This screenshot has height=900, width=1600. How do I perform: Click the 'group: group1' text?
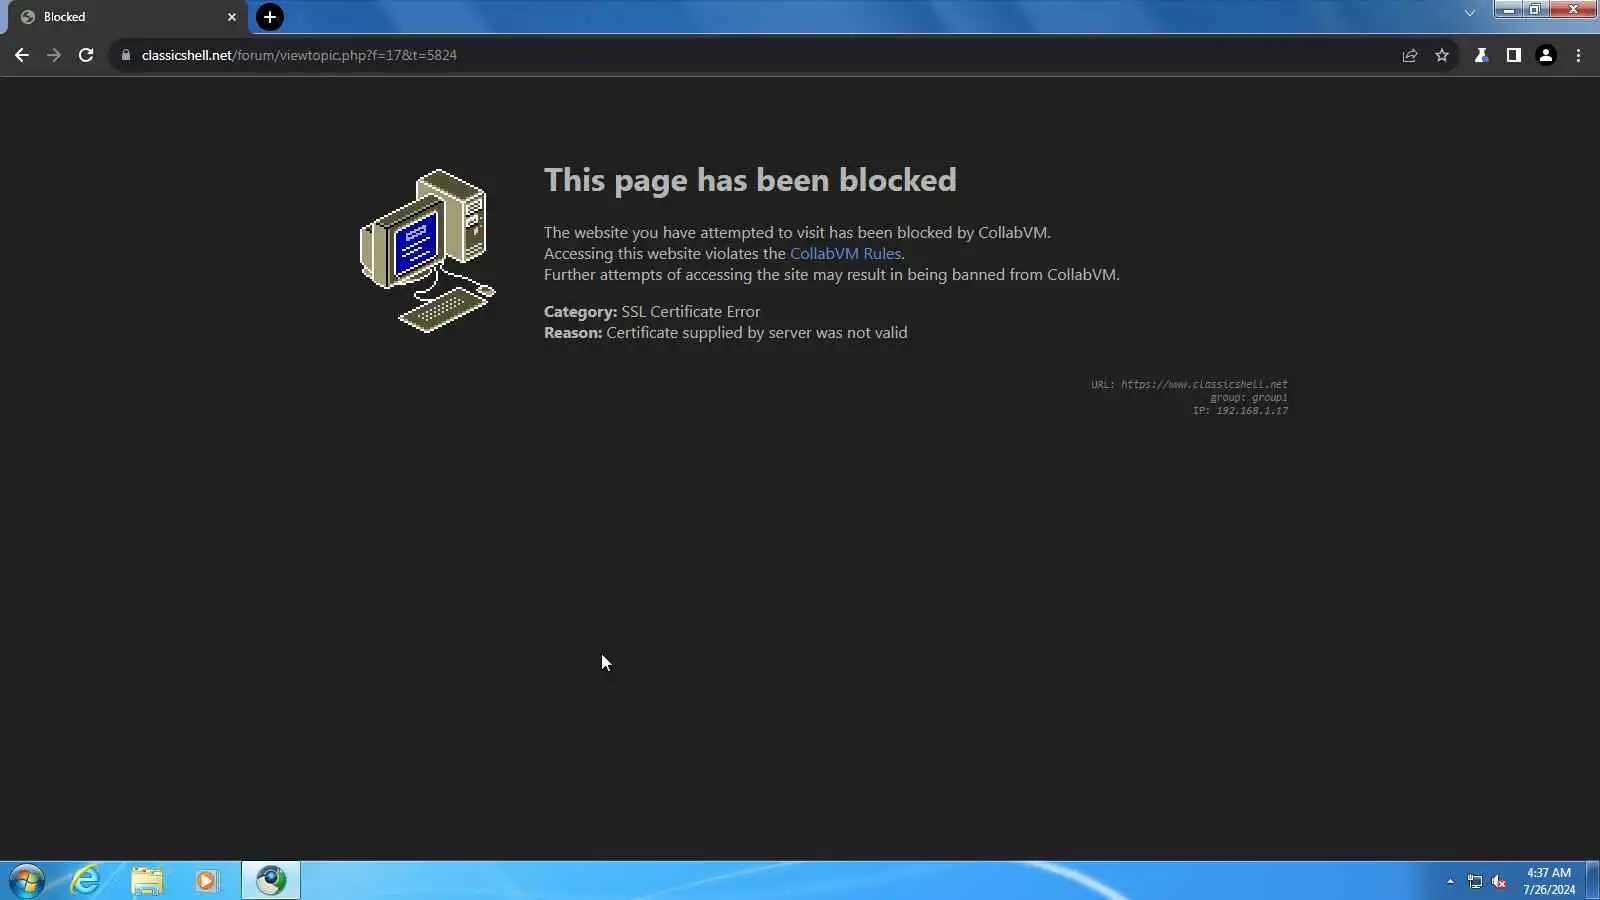coord(1249,398)
